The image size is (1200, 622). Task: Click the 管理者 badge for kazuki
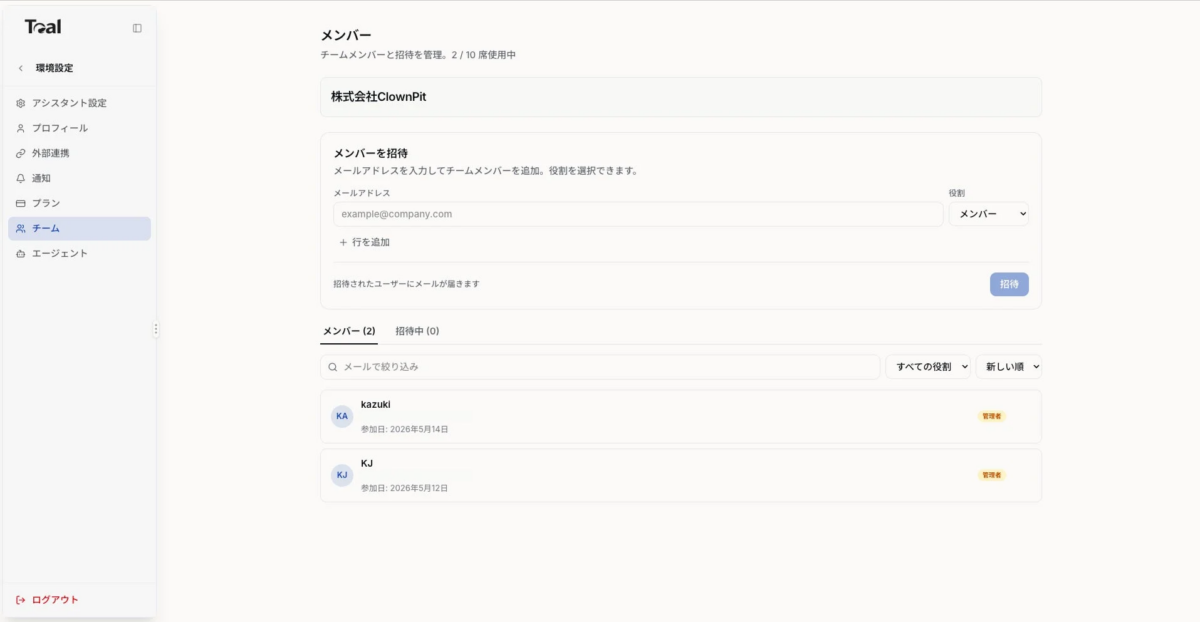[x=991, y=416]
